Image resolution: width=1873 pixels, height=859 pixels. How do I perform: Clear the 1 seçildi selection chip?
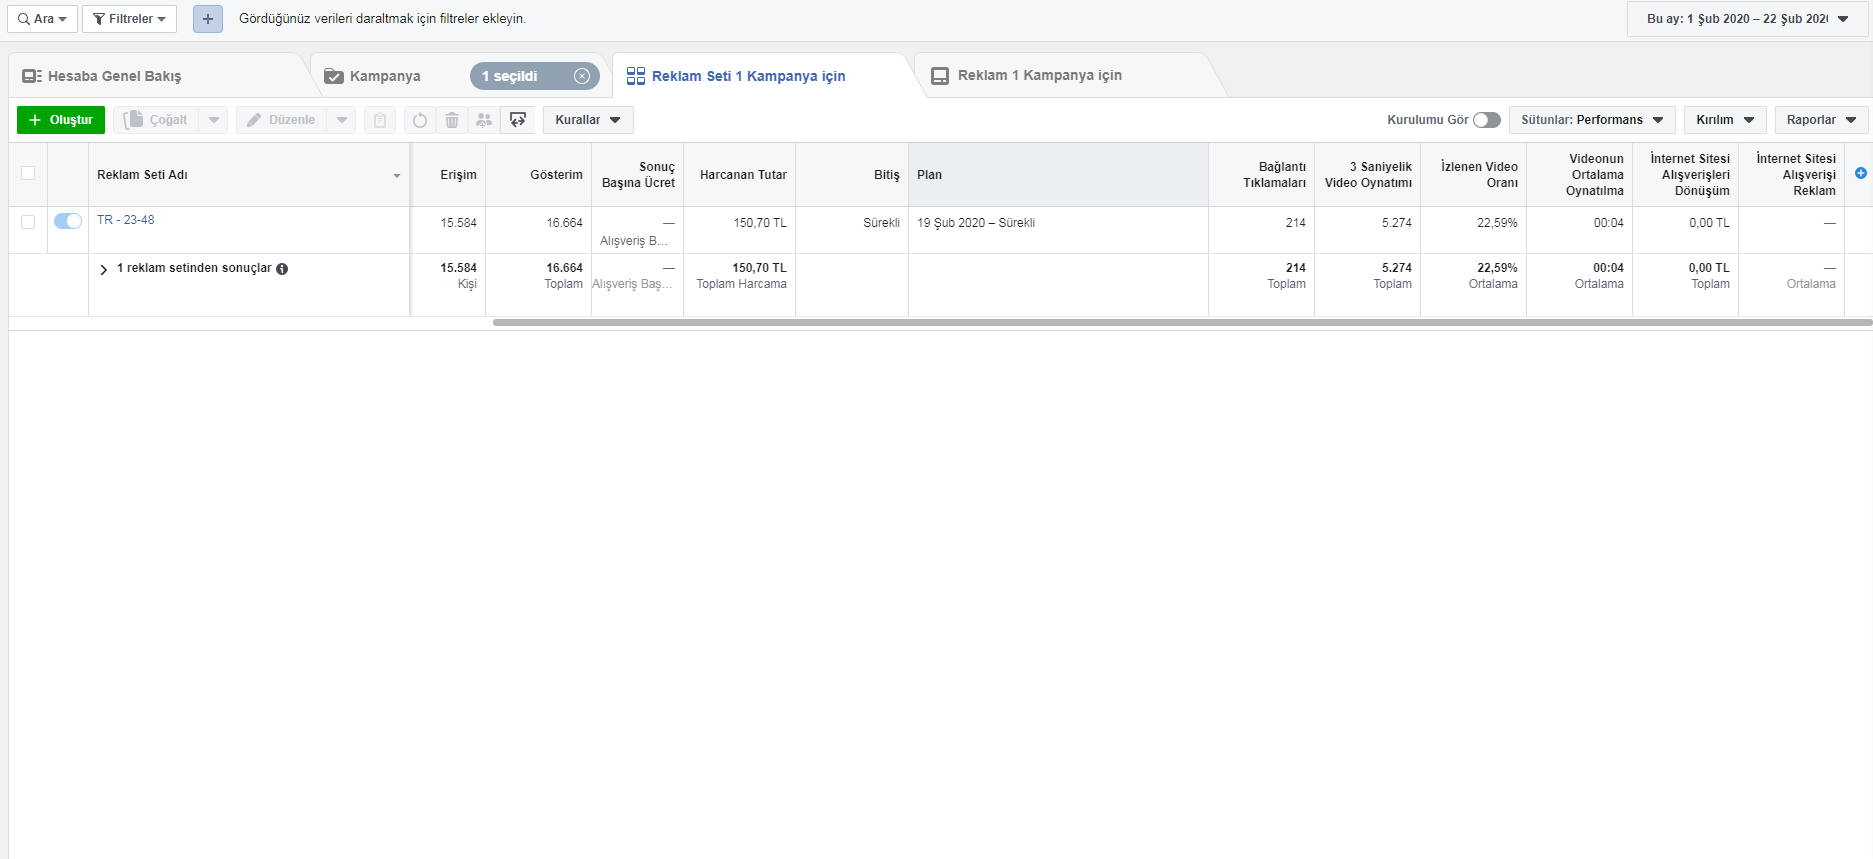[x=582, y=76]
